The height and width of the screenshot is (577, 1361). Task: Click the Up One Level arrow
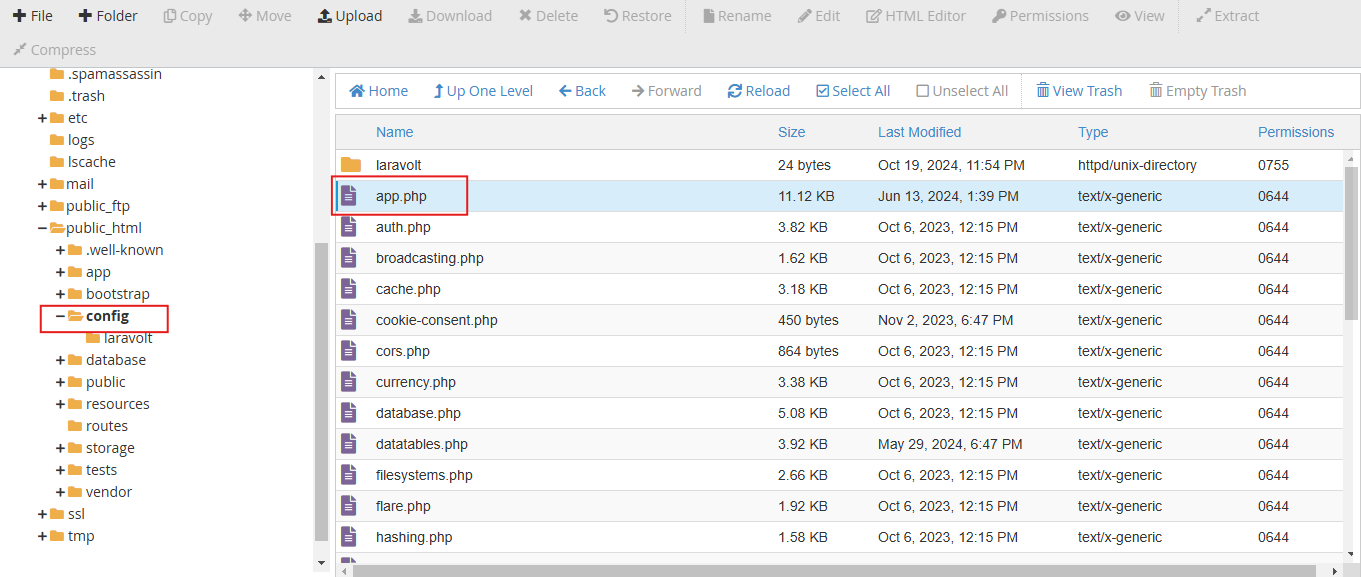click(438, 91)
